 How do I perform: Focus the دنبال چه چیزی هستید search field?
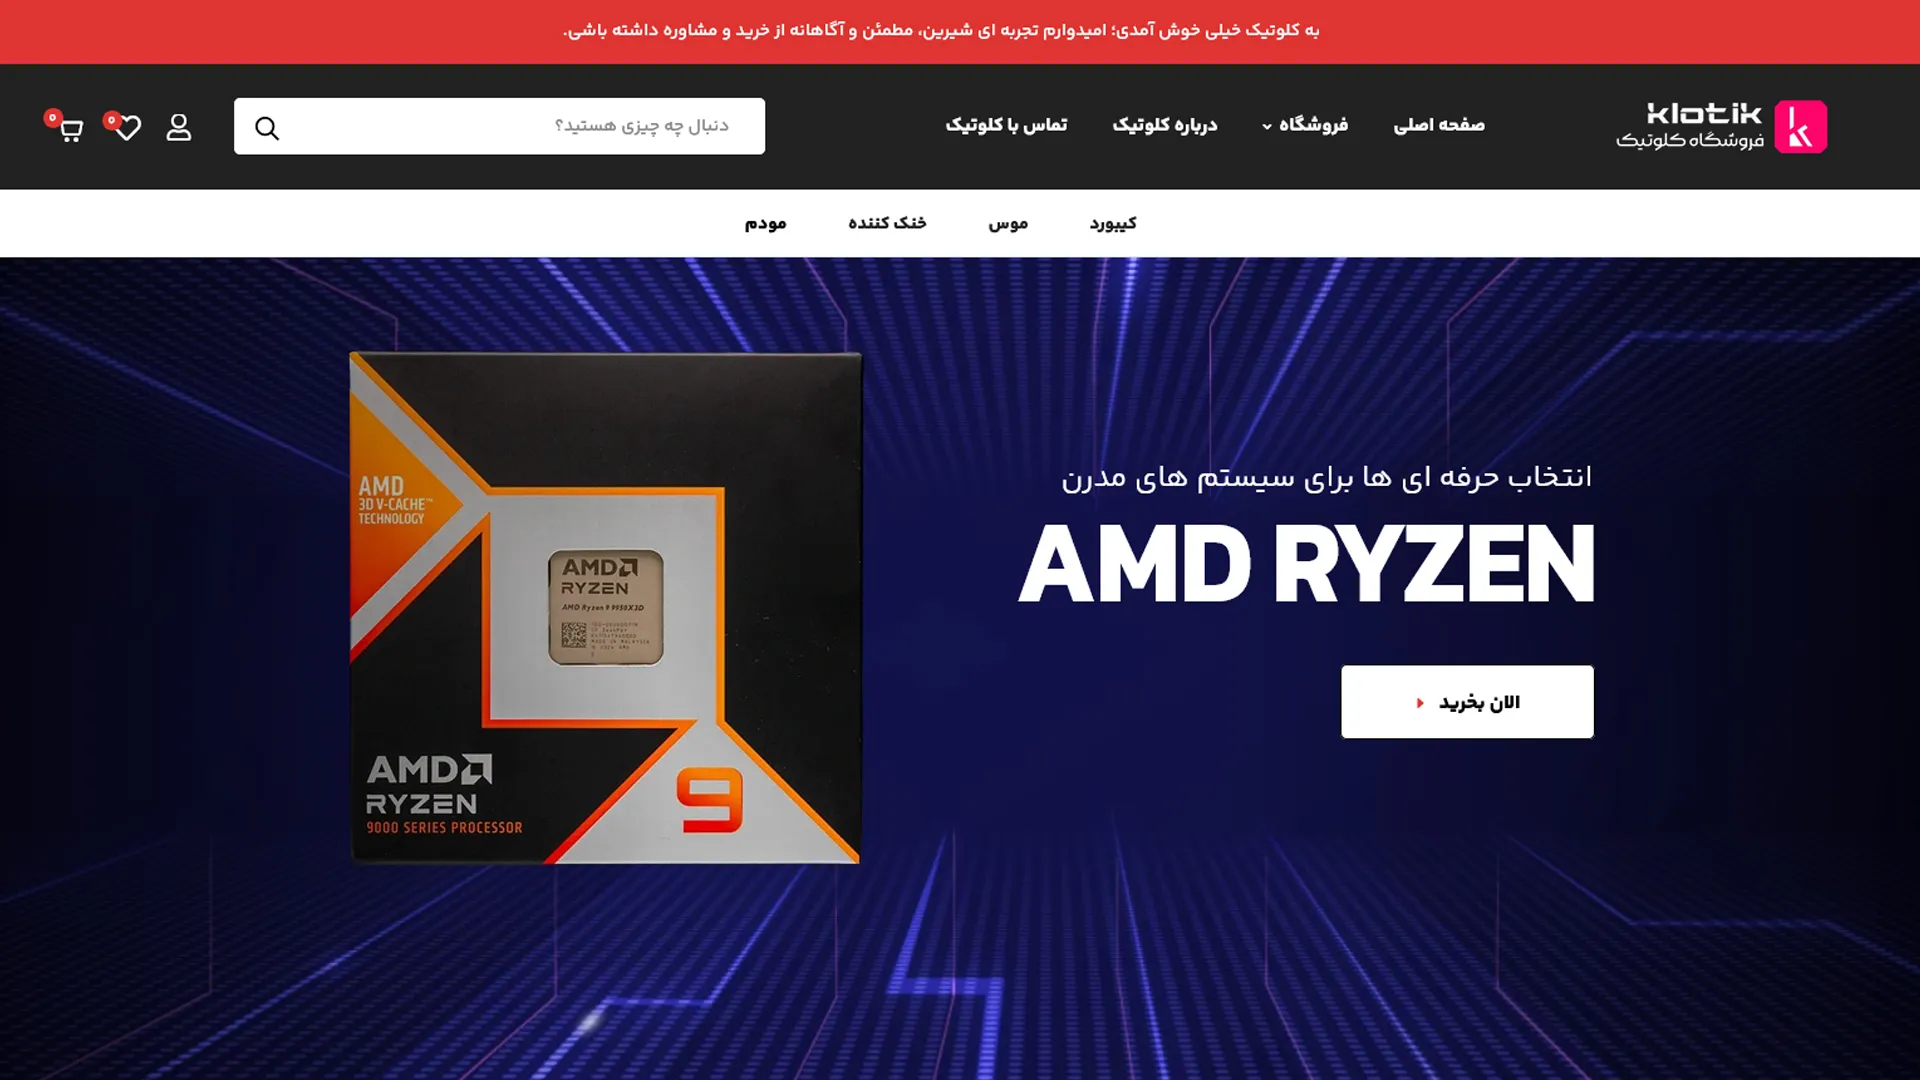[499, 126]
